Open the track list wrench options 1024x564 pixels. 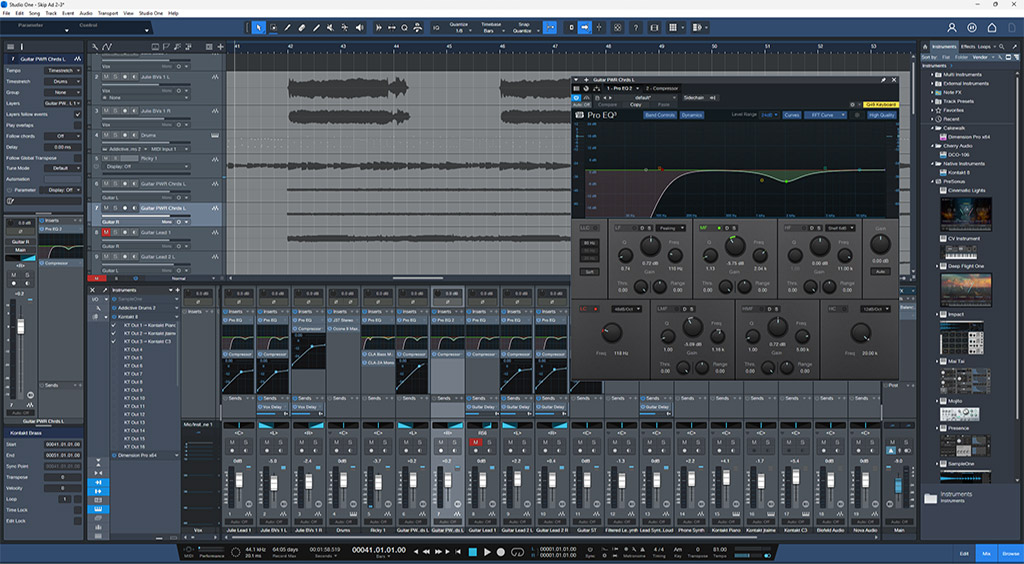(x=95, y=46)
